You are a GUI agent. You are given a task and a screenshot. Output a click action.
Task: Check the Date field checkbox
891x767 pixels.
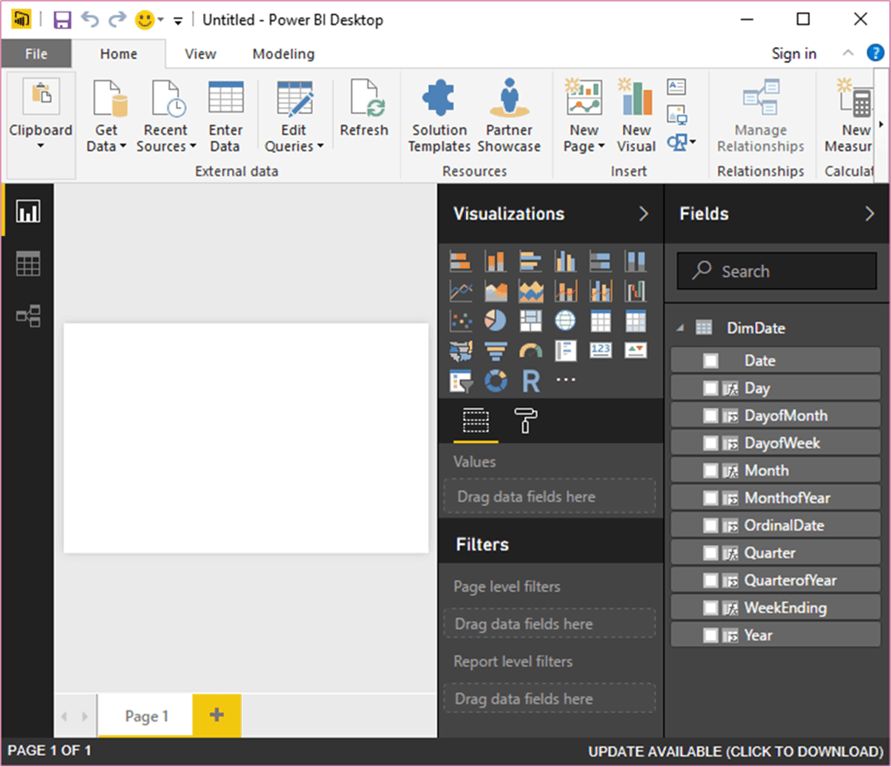pos(711,361)
